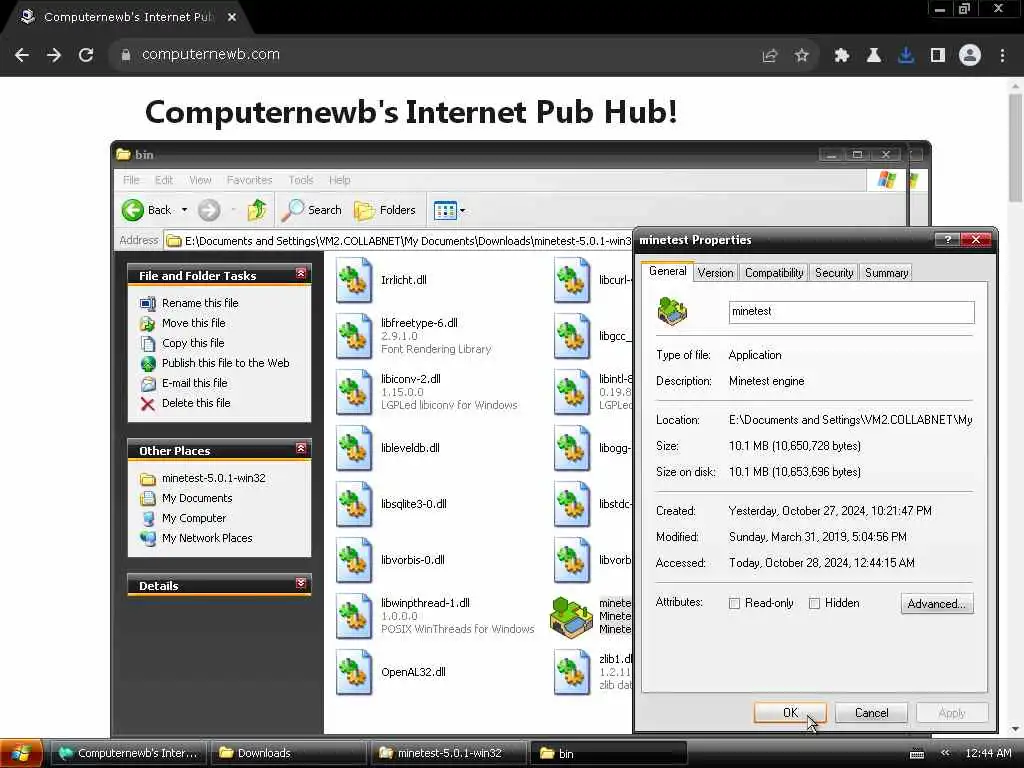Open minetest-5.0.1-win32 in Other Places
1024x768 pixels.
[214, 478]
